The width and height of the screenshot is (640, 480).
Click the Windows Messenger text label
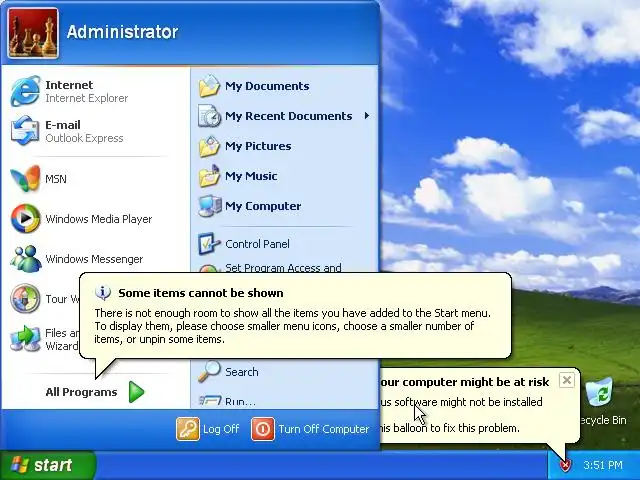click(94, 259)
